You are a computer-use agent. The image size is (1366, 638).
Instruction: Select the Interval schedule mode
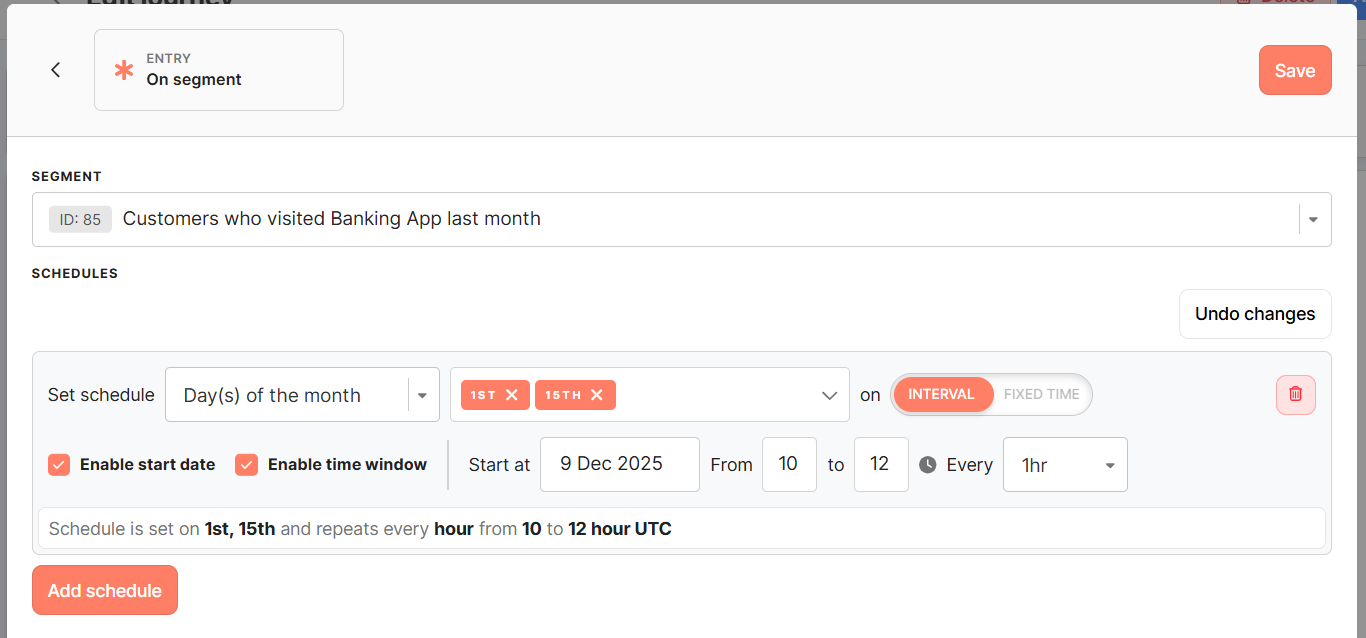941,394
